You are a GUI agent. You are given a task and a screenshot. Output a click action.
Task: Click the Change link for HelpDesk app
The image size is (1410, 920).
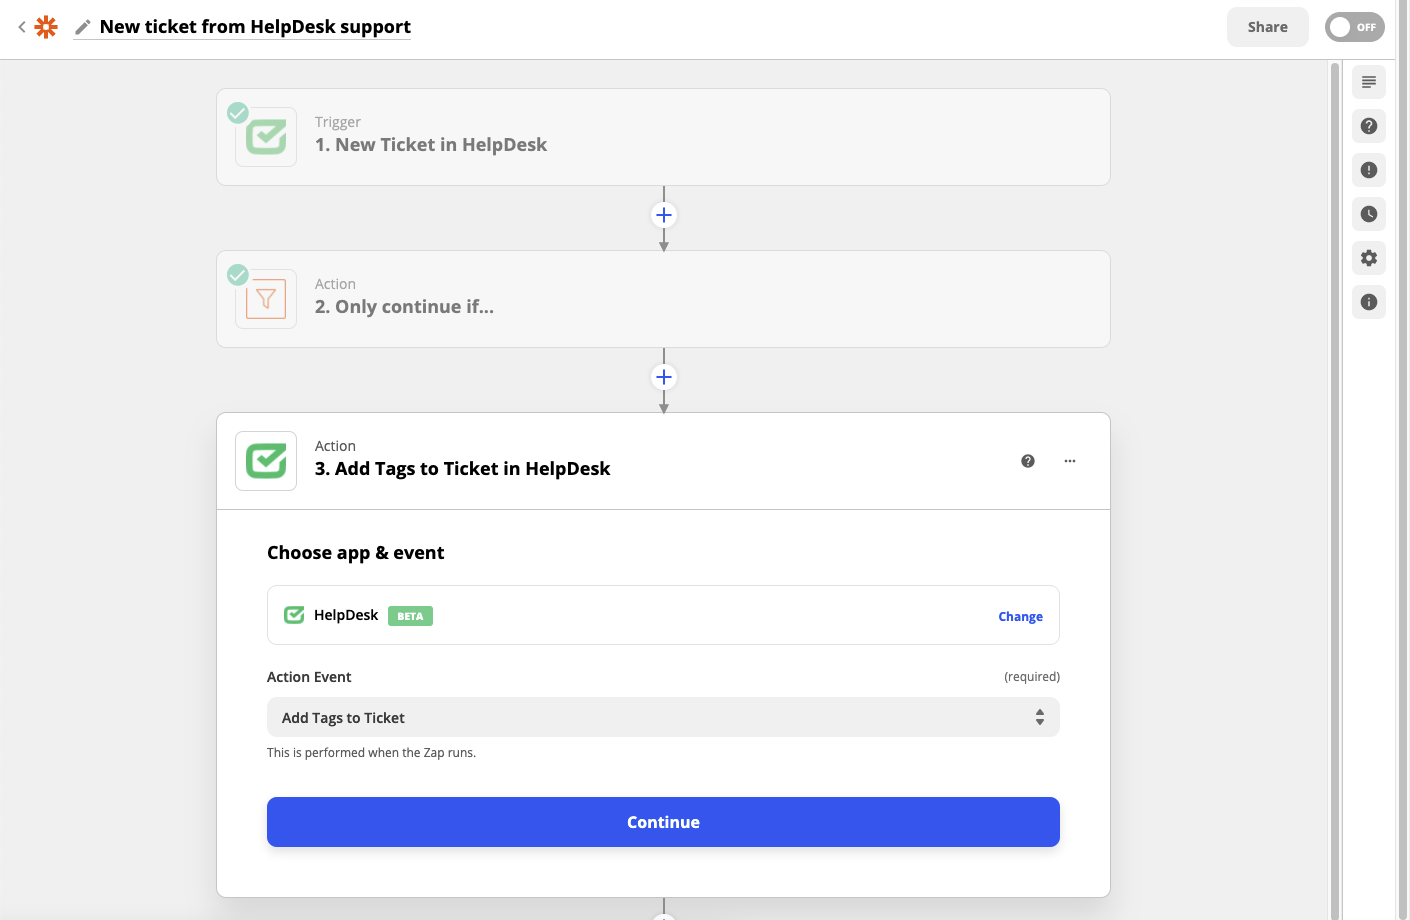click(x=1020, y=617)
